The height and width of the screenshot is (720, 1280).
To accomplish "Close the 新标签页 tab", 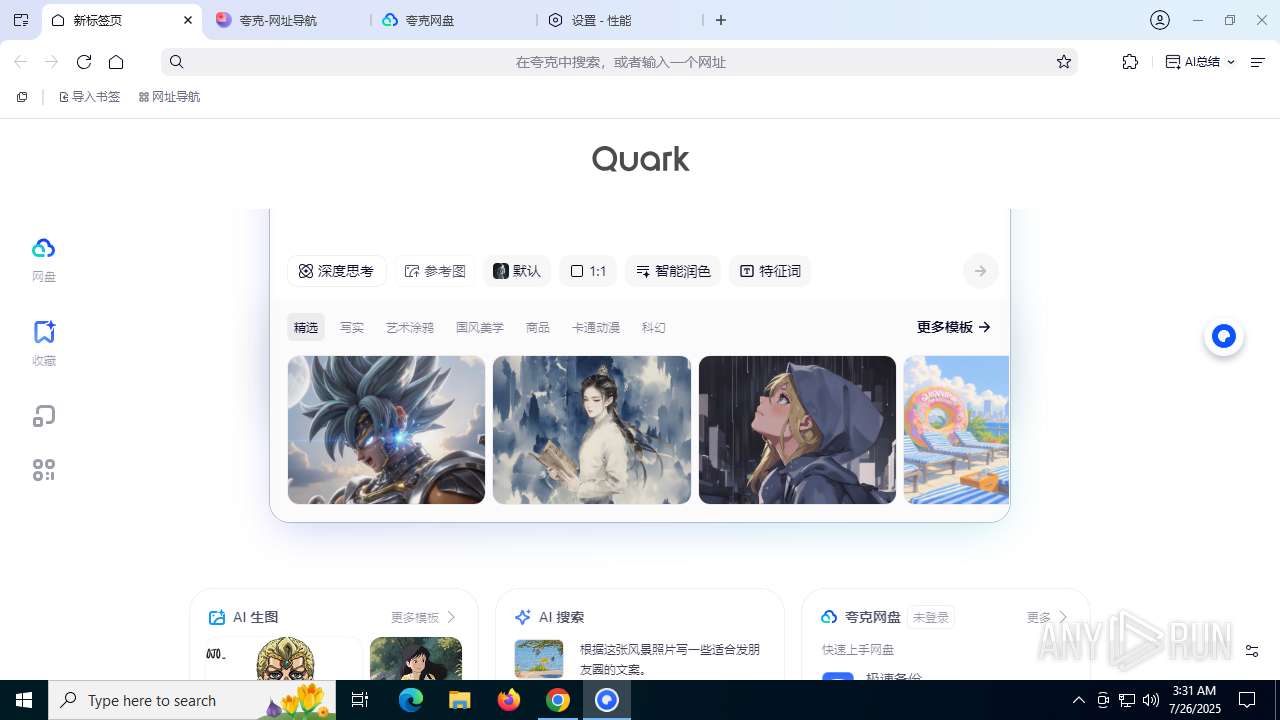I will pyautogui.click(x=188, y=20).
